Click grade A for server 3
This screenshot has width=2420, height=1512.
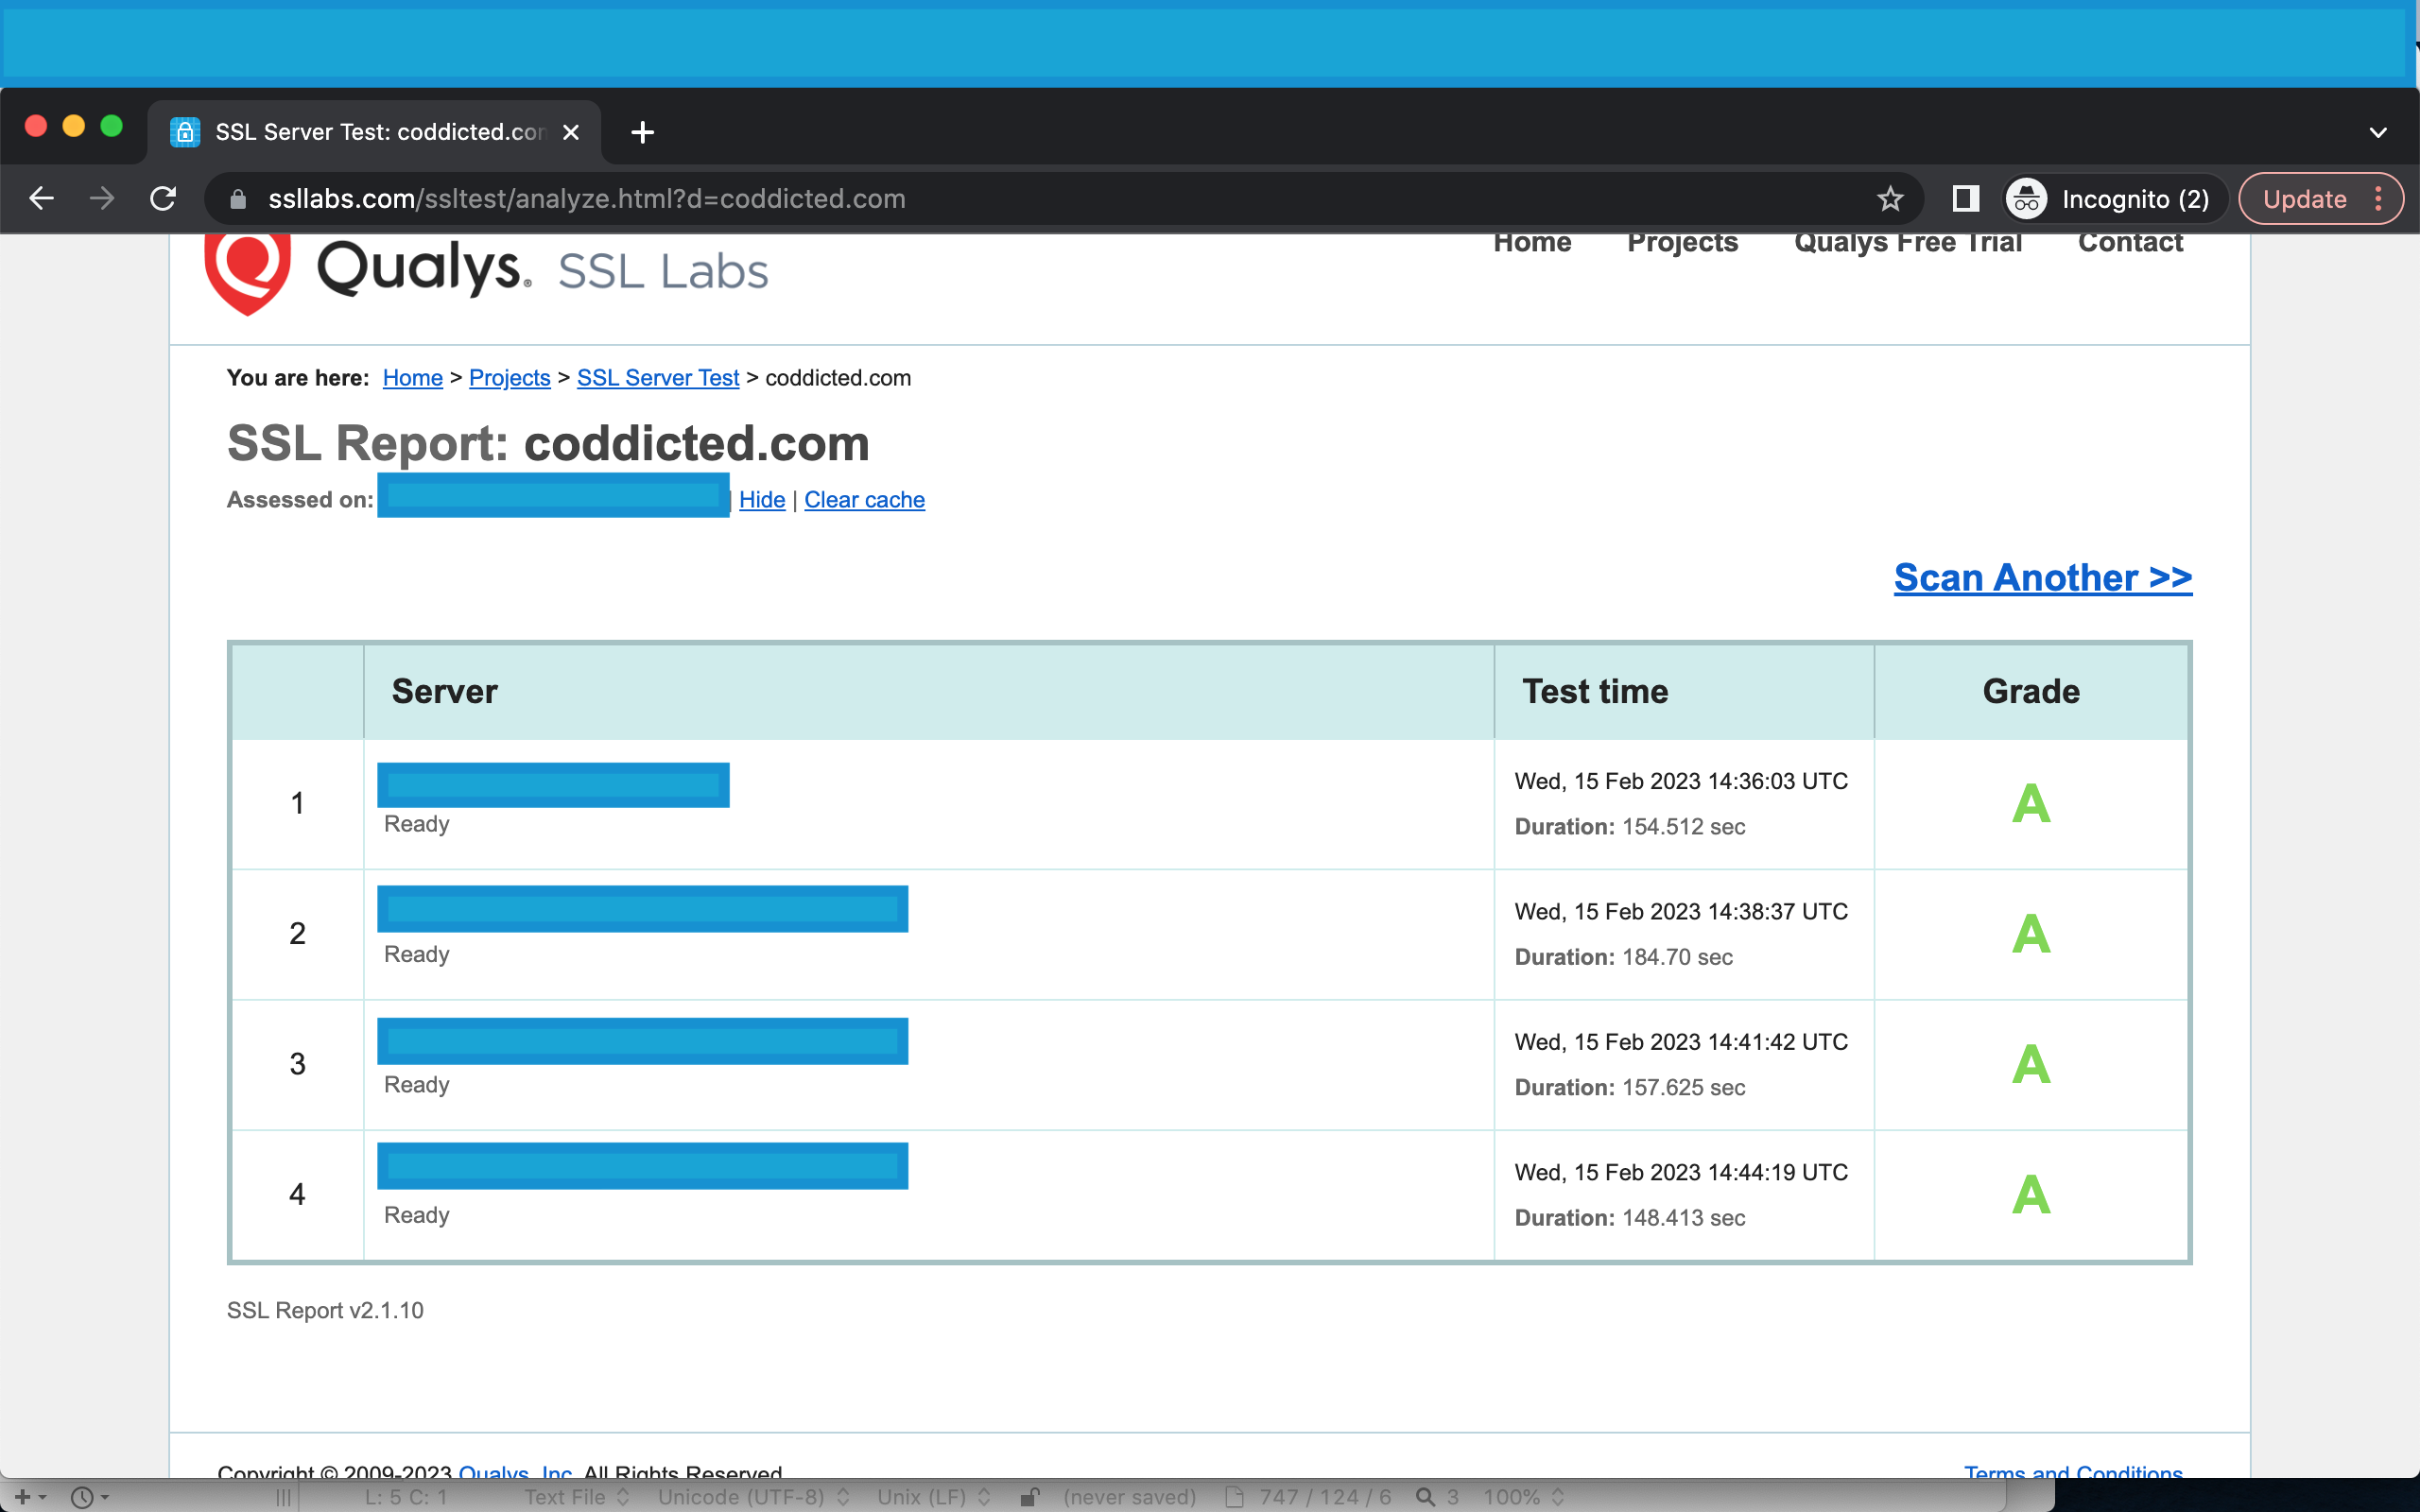pos(2030,1065)
